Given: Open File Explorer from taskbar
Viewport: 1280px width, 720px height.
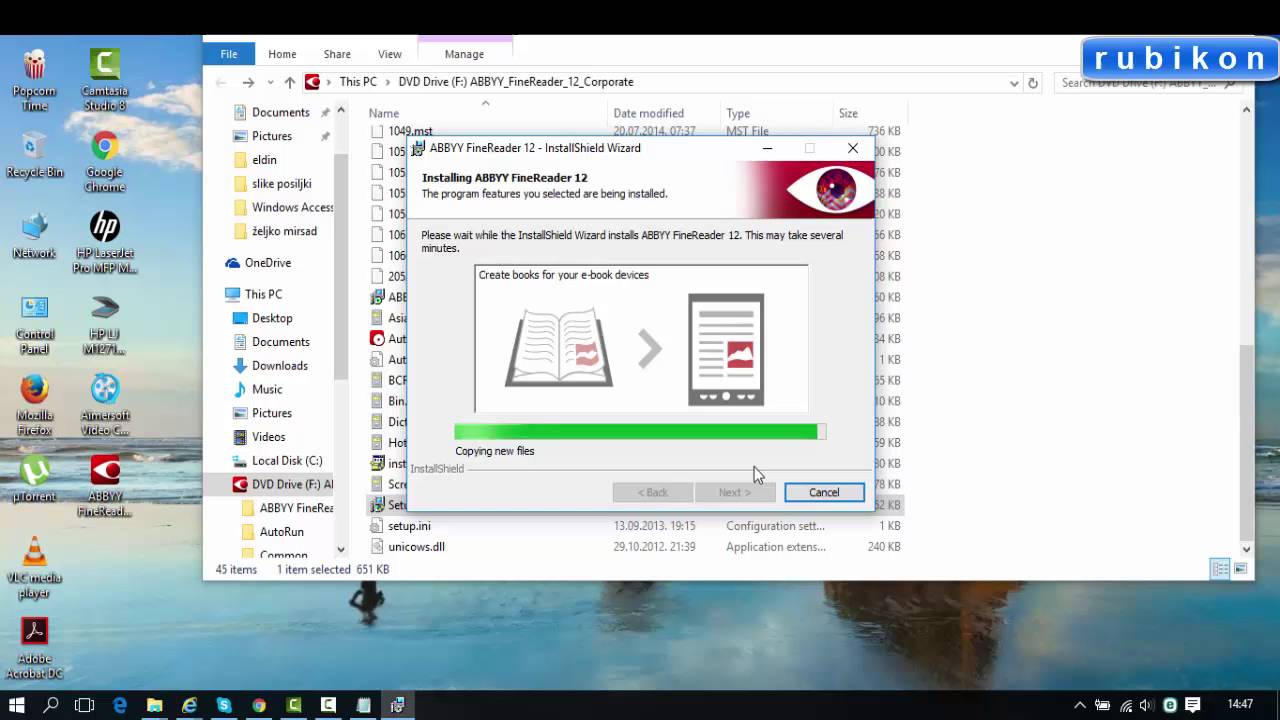Looking at the screenshot, I should tap(155, 705).
